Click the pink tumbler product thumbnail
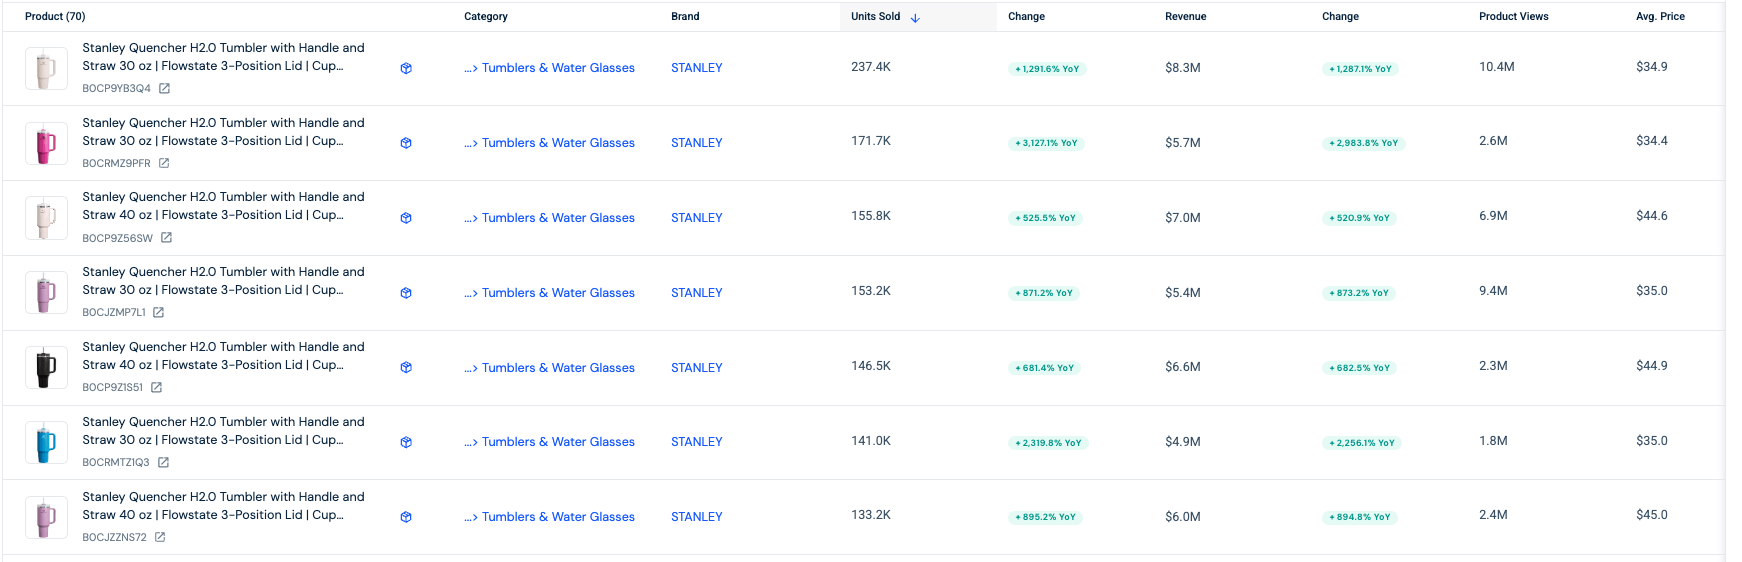Viewport: 1742px width, 562px height. pyautogui.click(x=46, y=144)
